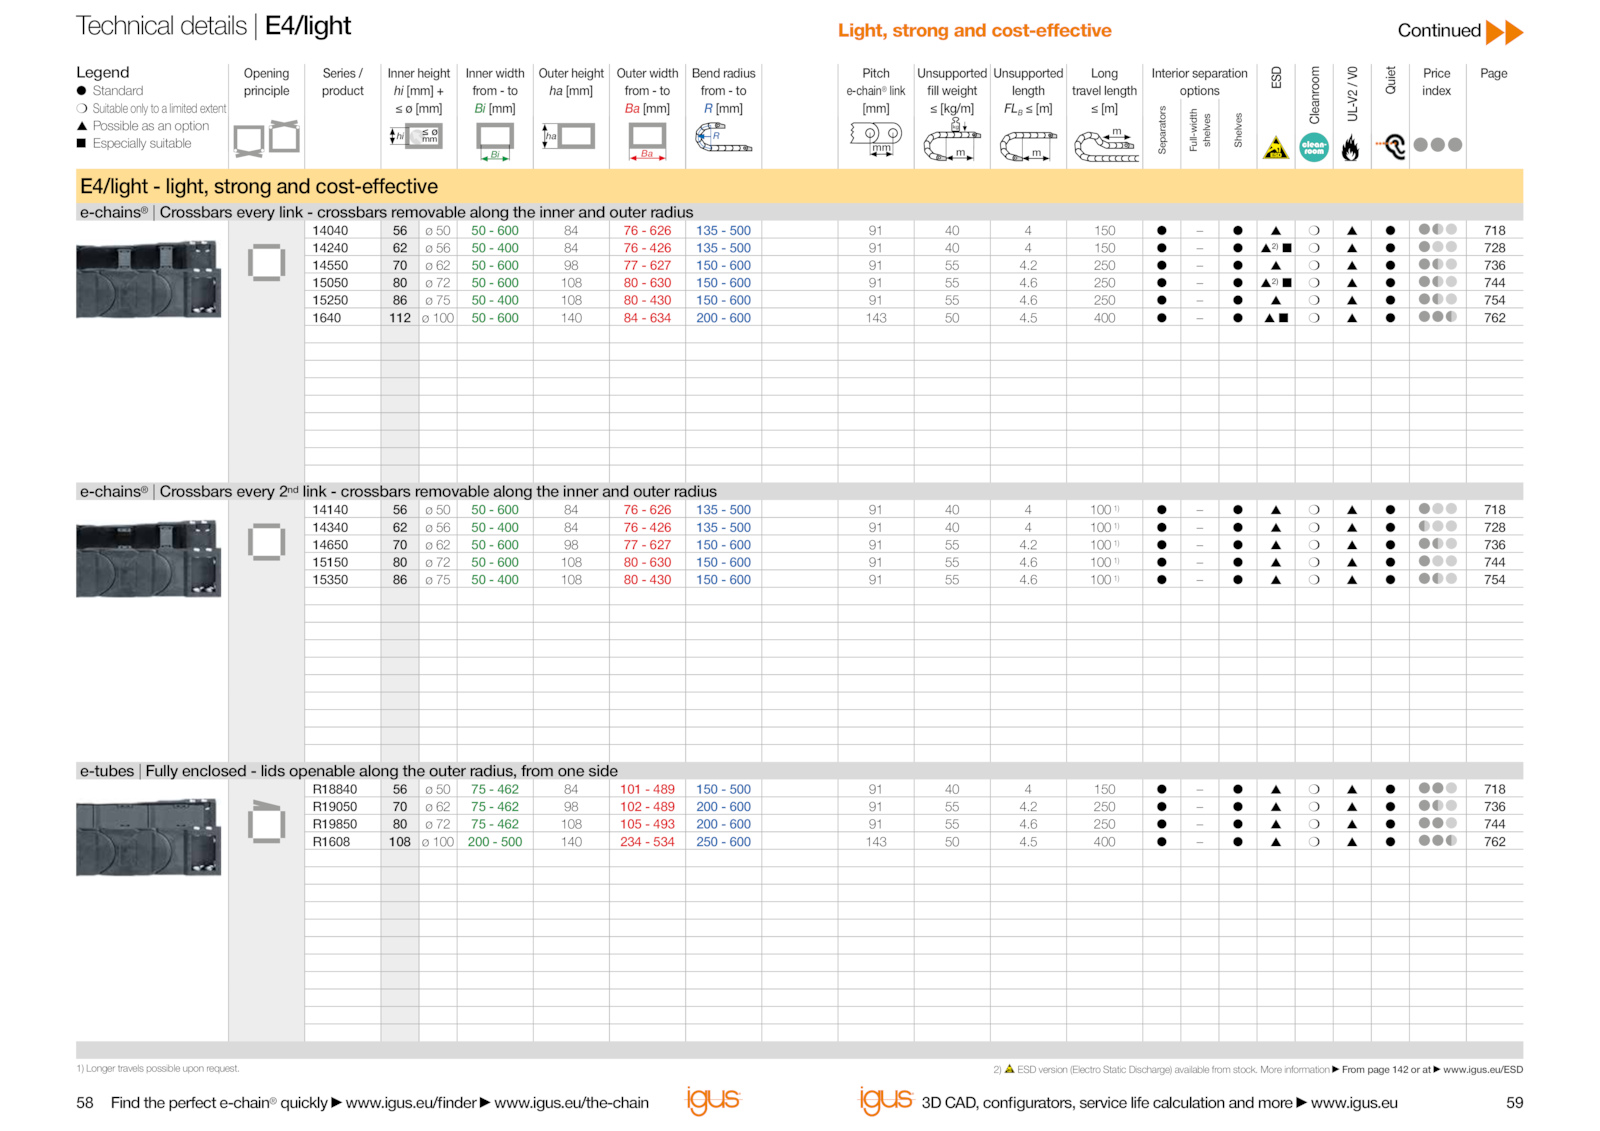Click the e-tubes lid opening principle icon
Viewport: 1600px width, 1131px height.
pyautogui.click(x=267, y=823)
